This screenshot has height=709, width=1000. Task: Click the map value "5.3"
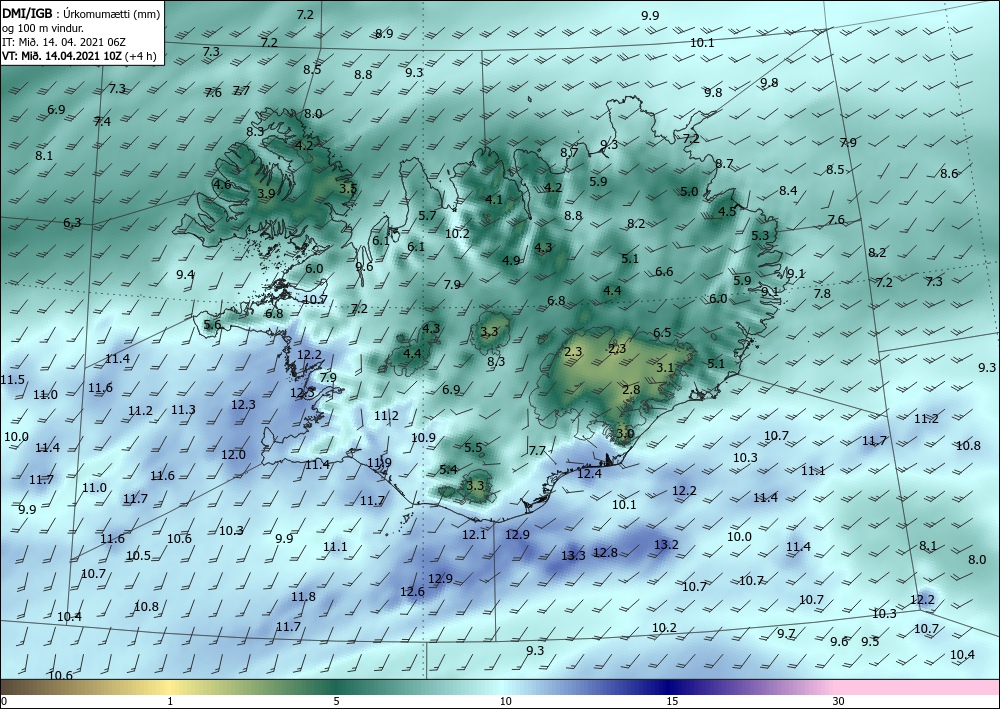tap(760, 235)
